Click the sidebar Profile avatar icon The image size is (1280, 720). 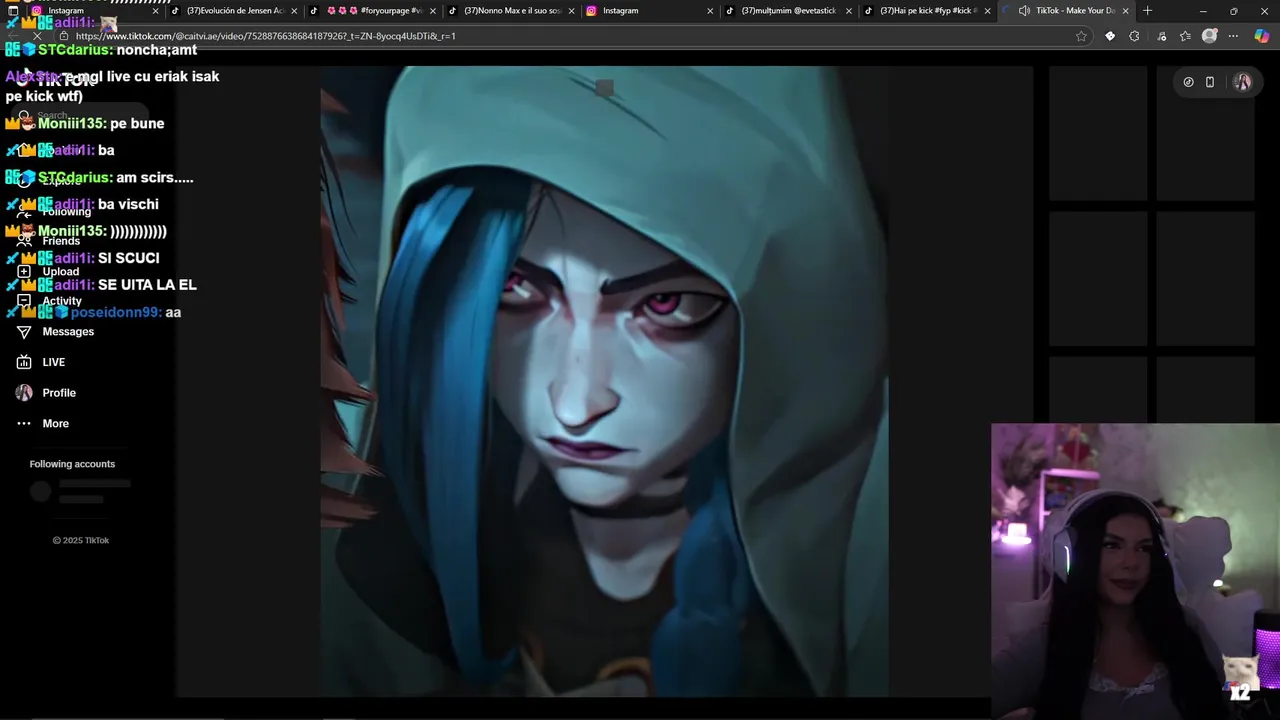[x=24, y=393]
